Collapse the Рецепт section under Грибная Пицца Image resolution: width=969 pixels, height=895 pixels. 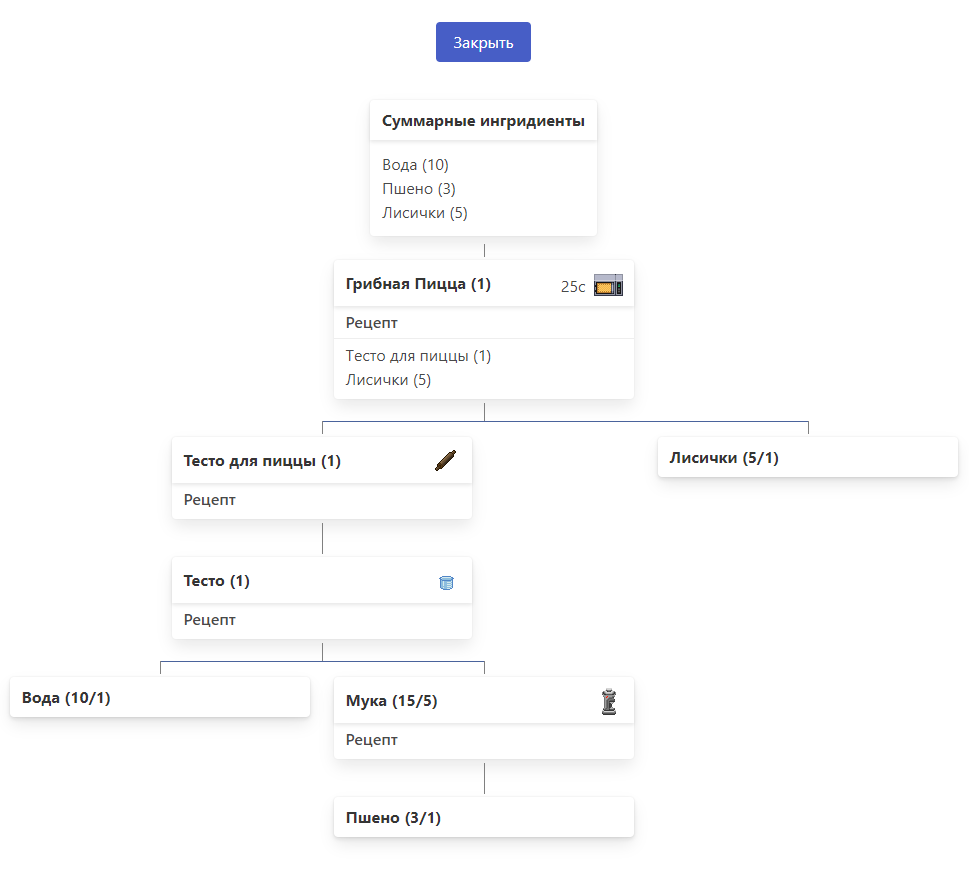click(372, 323)
